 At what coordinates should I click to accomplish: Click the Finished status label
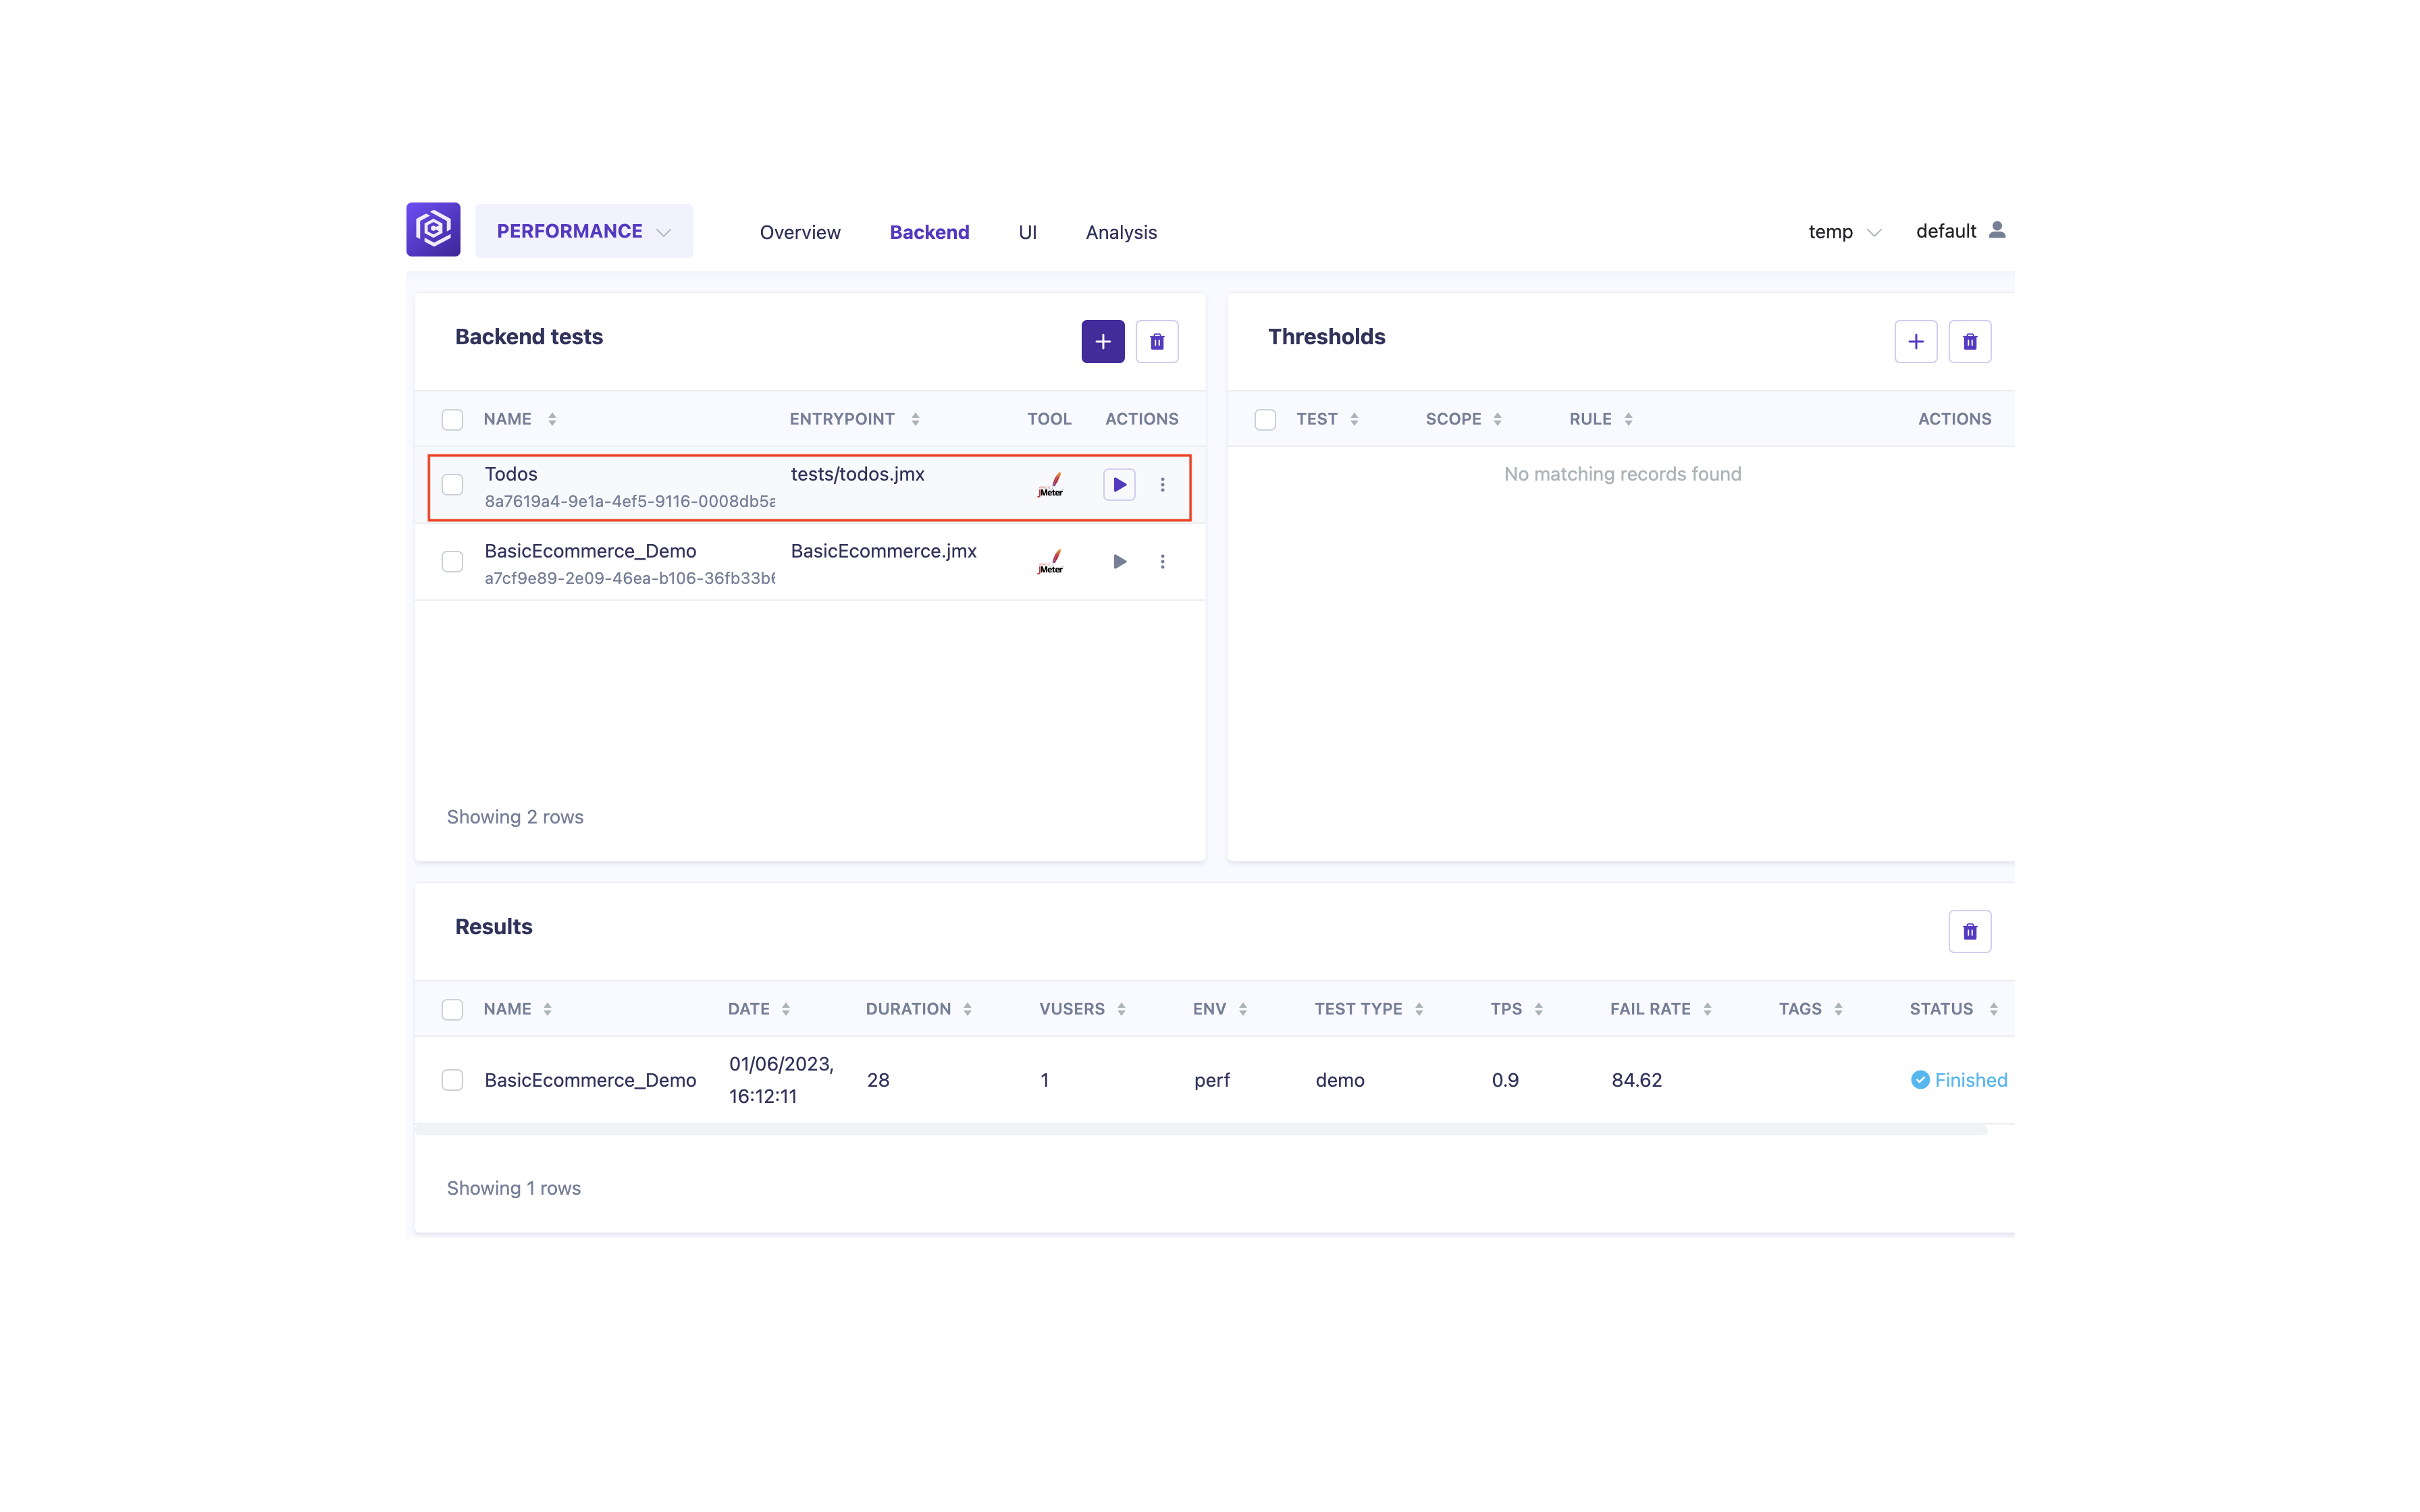click(x=1971, y=1080)
